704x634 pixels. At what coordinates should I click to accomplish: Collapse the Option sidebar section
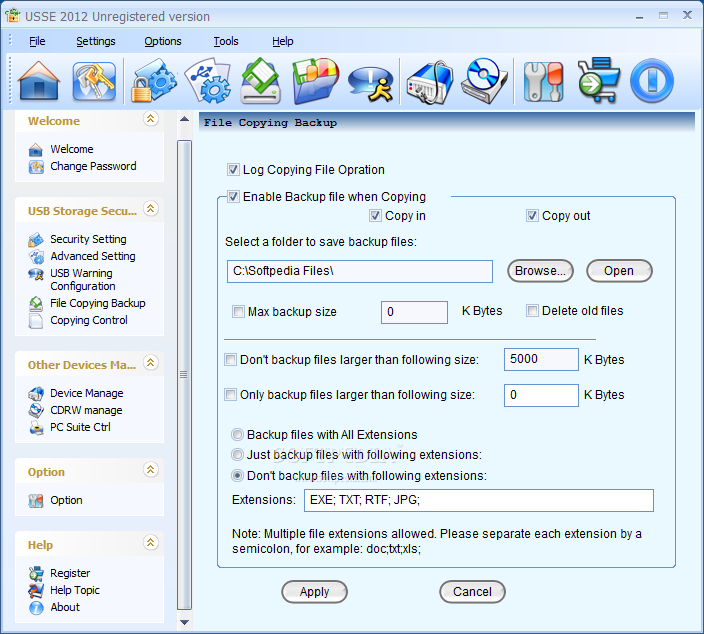(x=150, y=470)
